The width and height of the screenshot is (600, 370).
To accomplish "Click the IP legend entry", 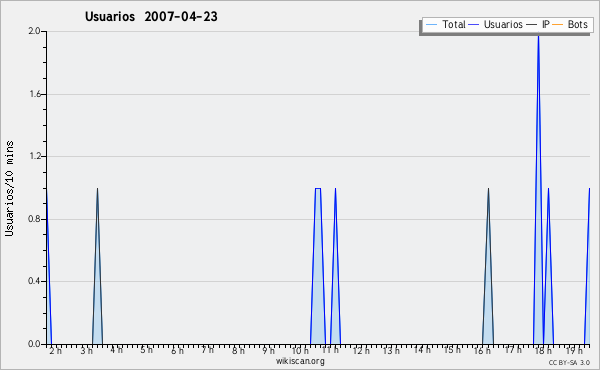I will 538,24.
